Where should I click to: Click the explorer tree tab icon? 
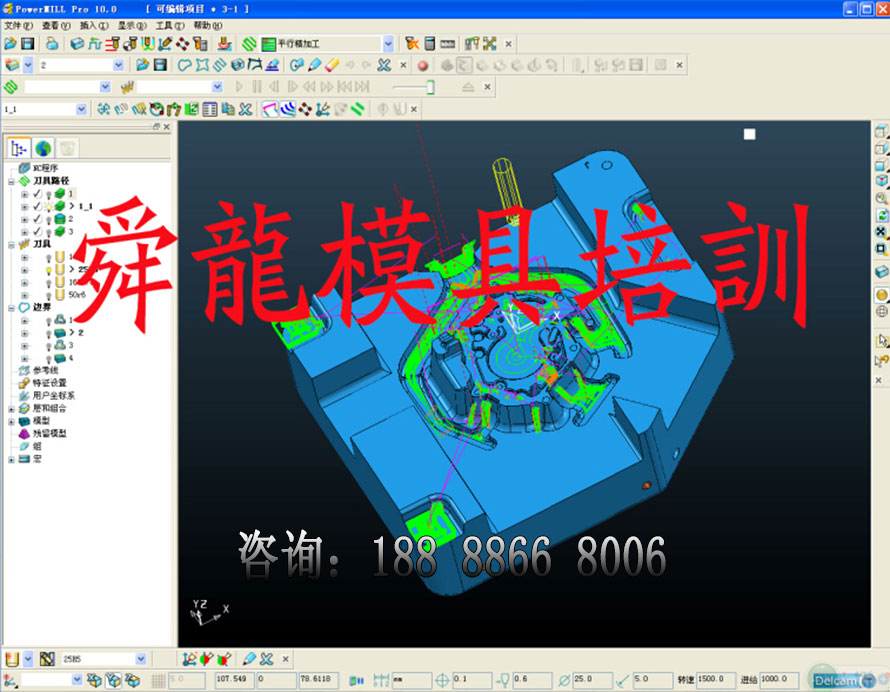click(19, 148)
